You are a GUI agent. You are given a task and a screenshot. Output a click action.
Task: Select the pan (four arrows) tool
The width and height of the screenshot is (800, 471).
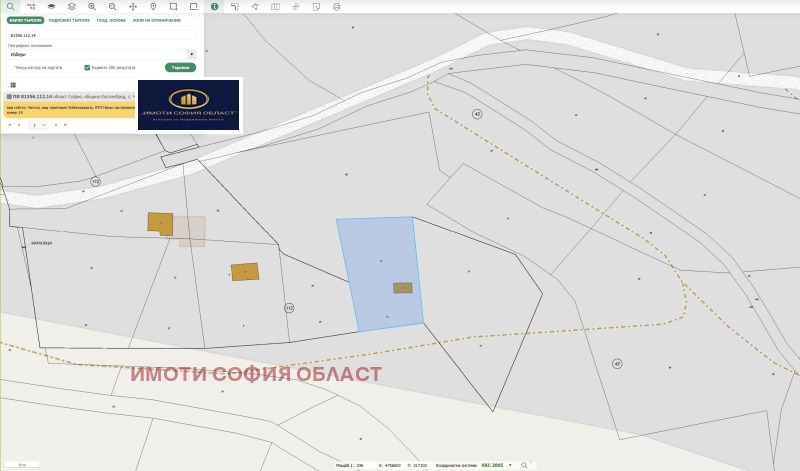[133, 7]
